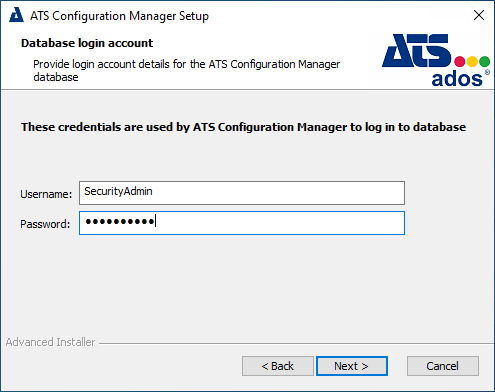495x392 pixels.
Task: Click the window title 'ATS Configuration Manager Setup'
Action: 119,16
